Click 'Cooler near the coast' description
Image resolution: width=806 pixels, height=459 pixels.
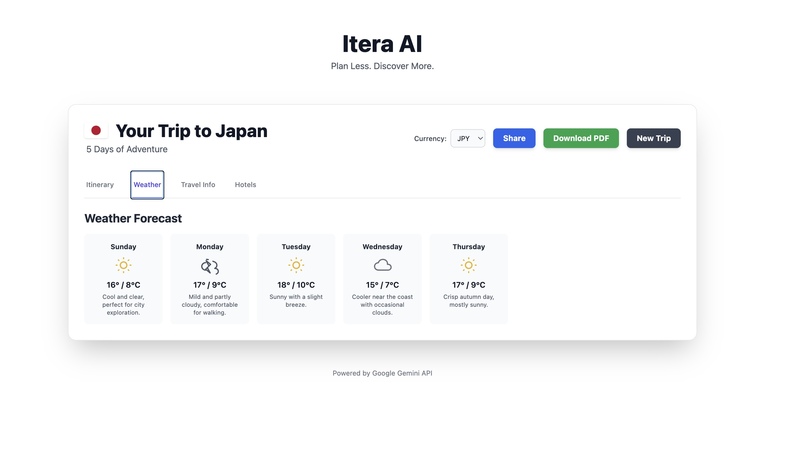coord(382,304)
